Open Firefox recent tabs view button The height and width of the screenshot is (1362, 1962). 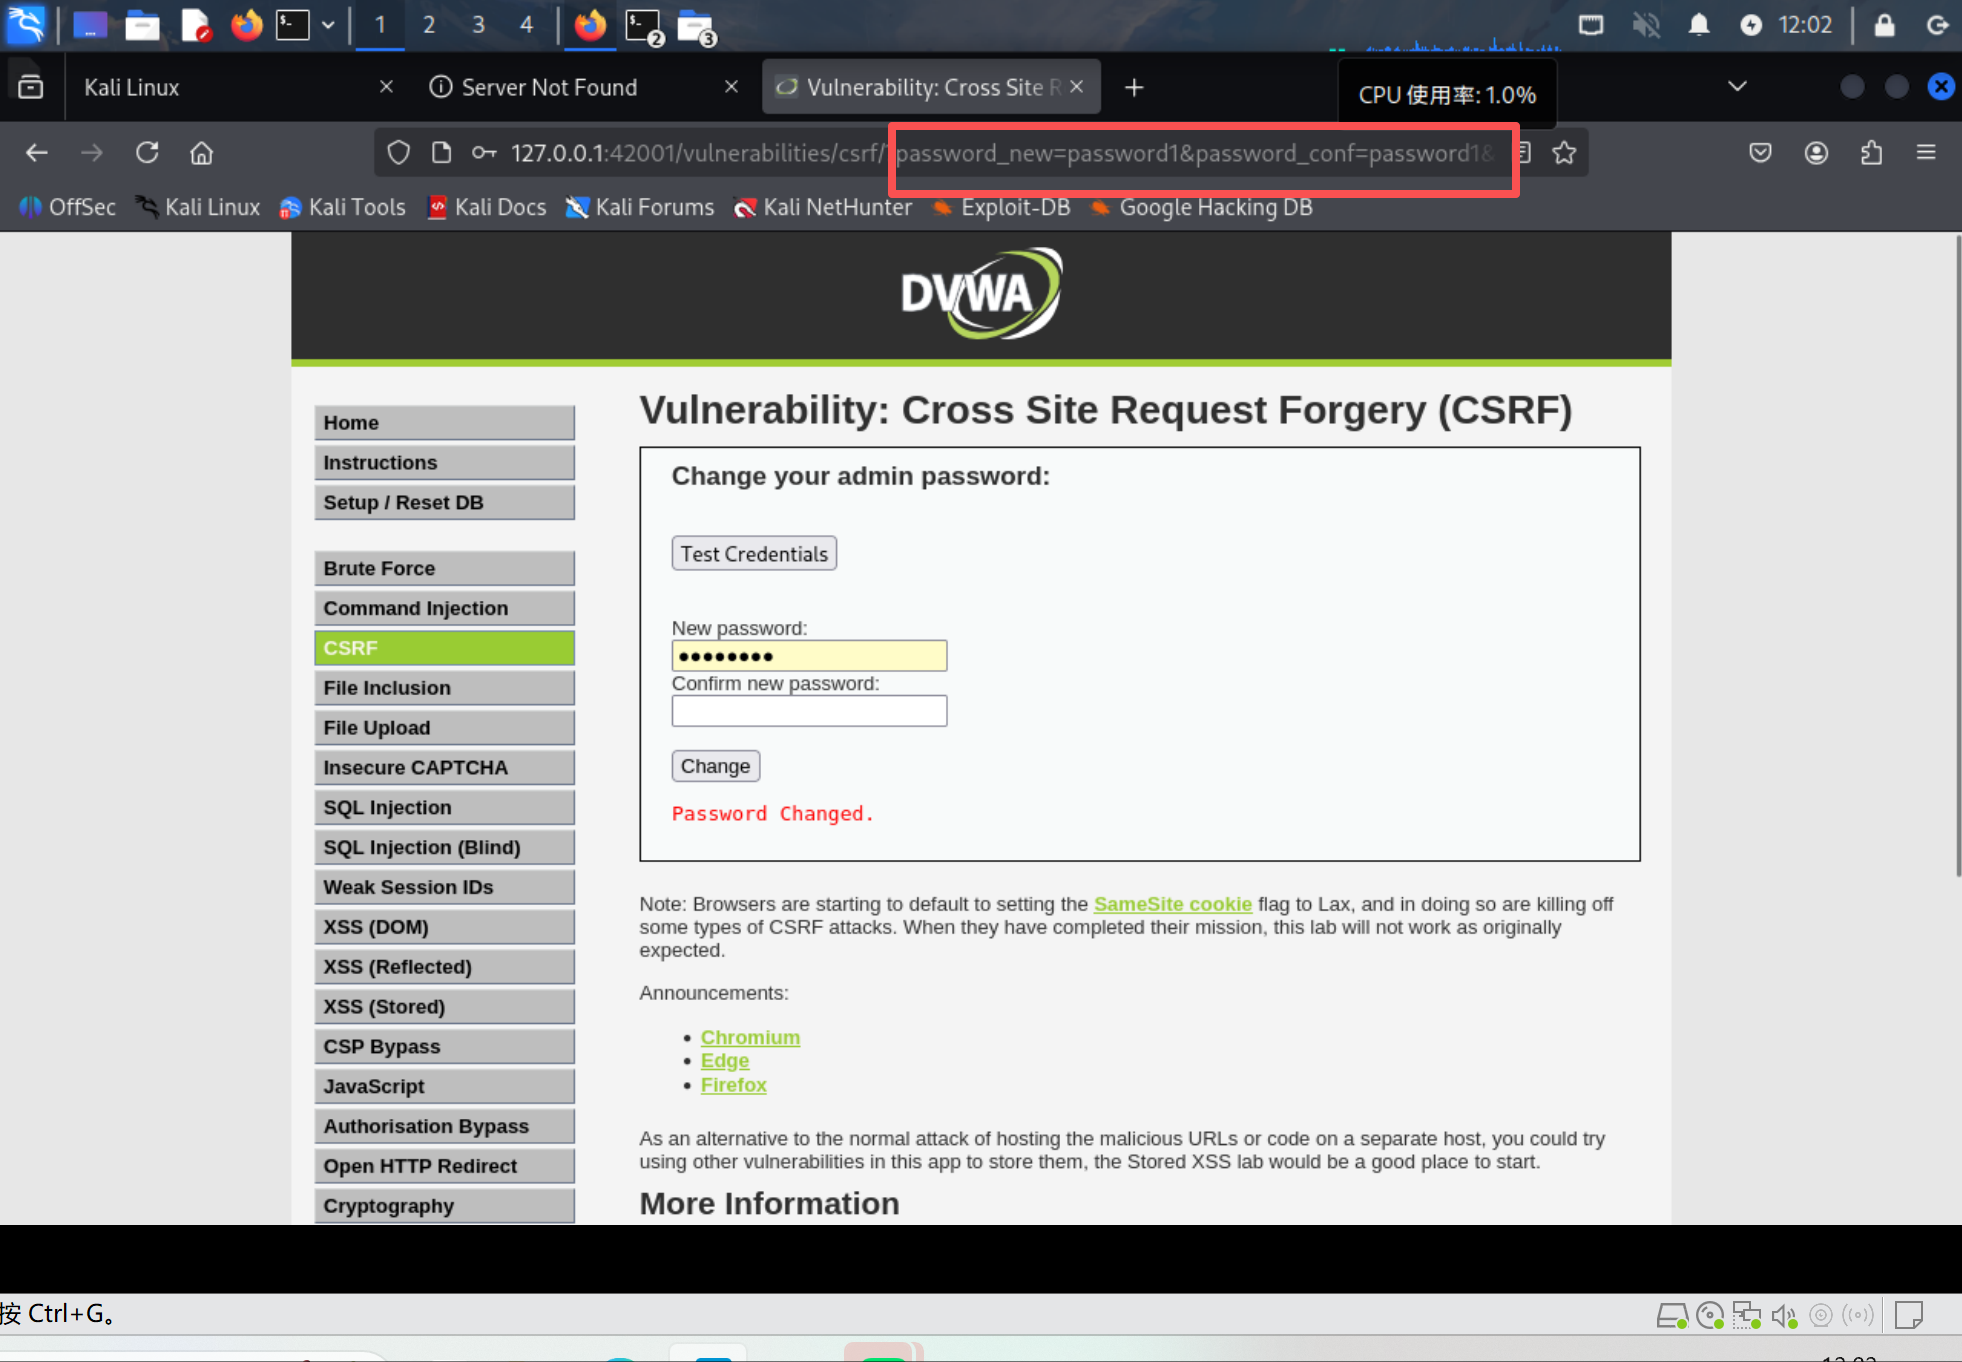pyautogui.click(x=31, y=87)
